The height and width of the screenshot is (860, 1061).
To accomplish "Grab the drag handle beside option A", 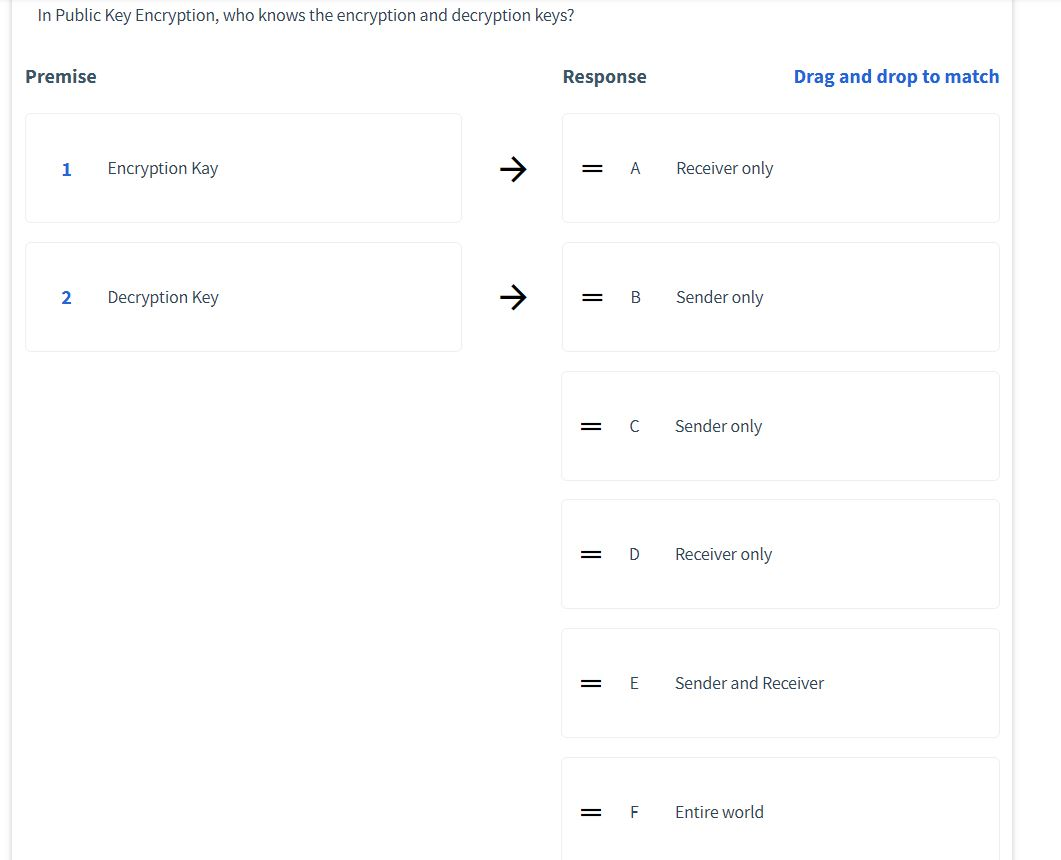I will pos(591,168).
